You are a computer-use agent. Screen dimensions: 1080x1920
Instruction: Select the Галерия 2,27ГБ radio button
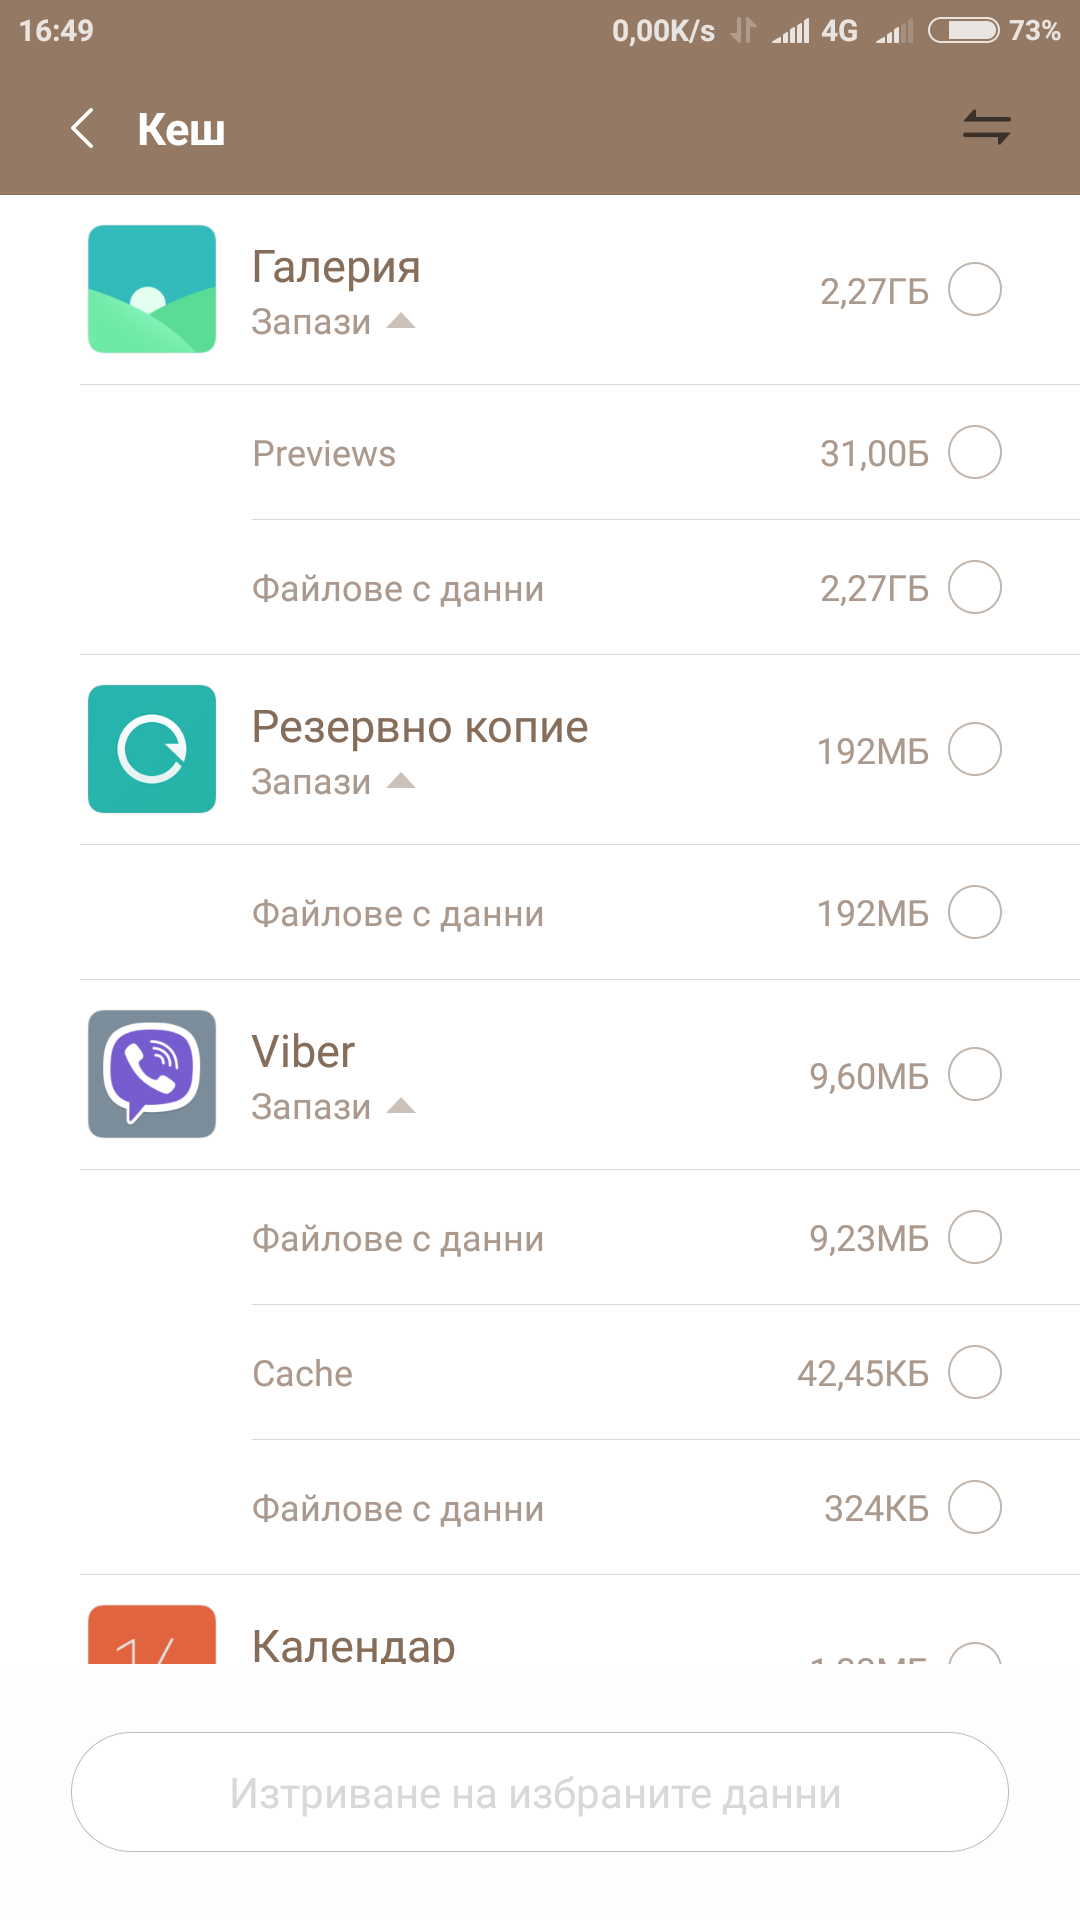coord(975,289)
